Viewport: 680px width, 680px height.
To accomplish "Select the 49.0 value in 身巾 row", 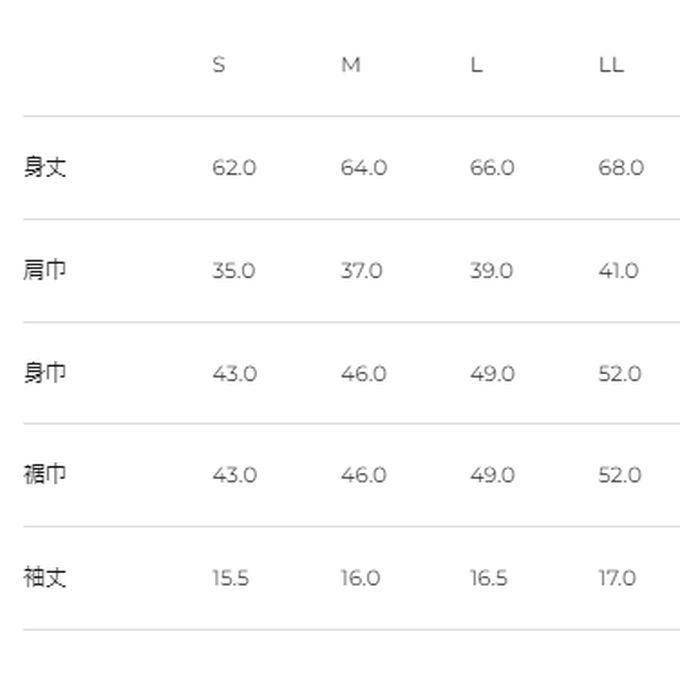I will 492,374.
